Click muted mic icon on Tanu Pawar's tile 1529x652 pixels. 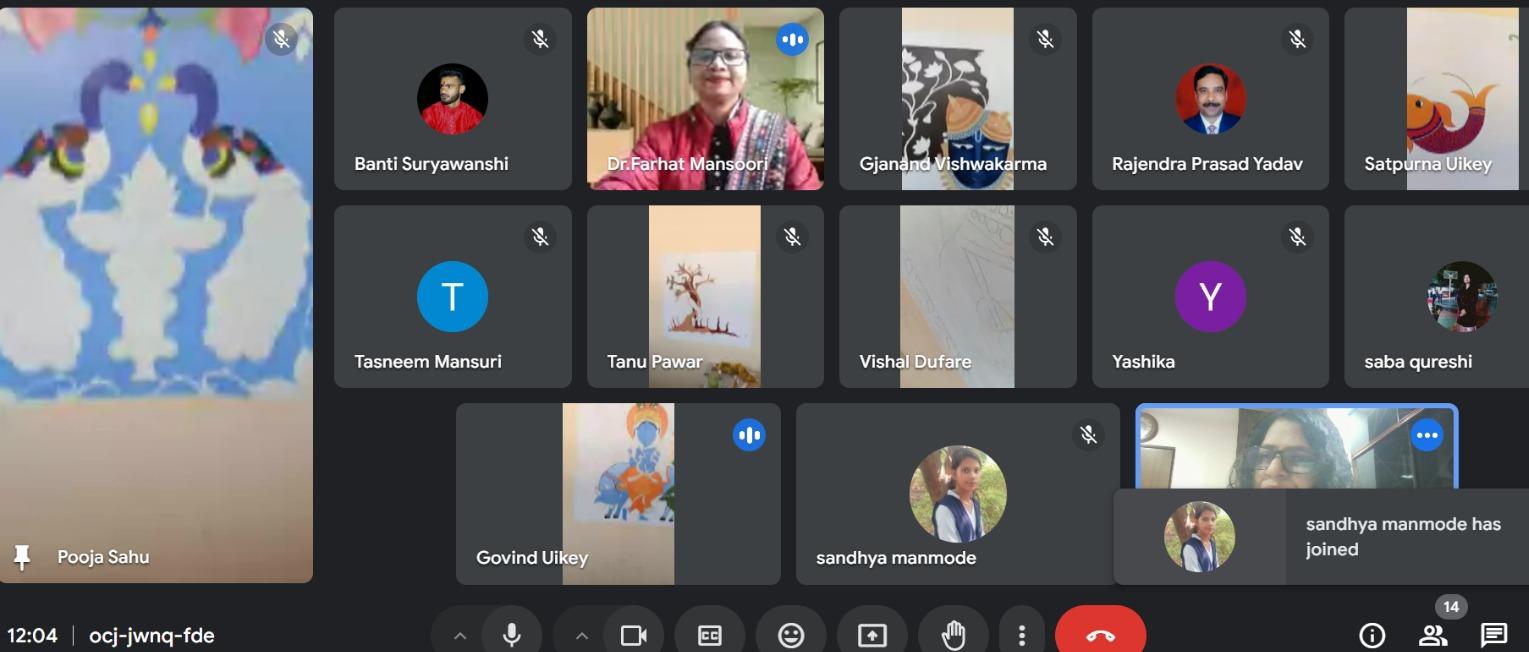792,237
